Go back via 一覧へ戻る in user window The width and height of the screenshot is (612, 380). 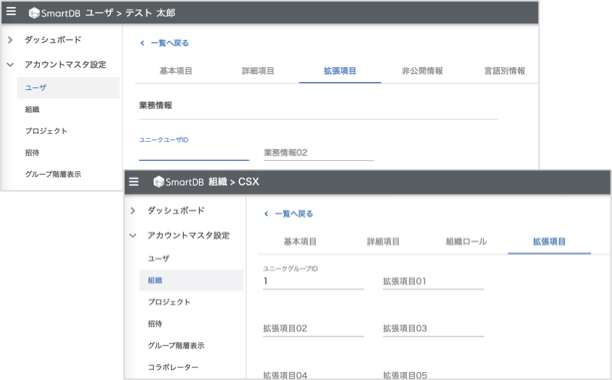pyautogui.click(x=164, y=43)
